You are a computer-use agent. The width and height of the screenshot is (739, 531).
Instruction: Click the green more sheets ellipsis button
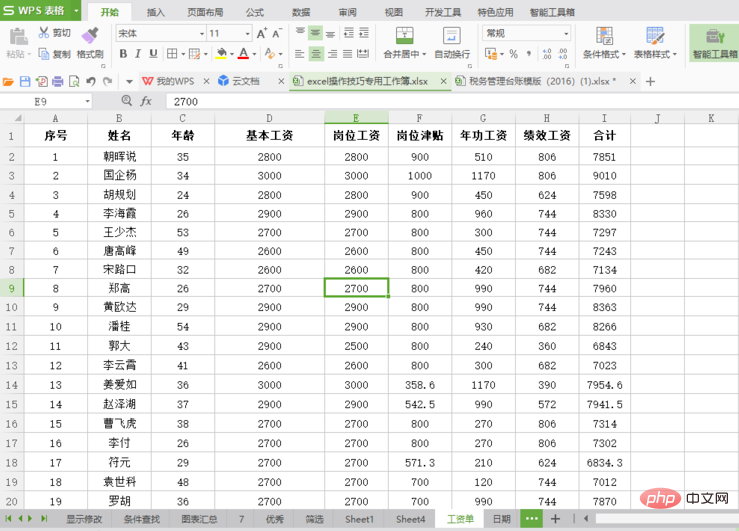click(x=532, y=519)
